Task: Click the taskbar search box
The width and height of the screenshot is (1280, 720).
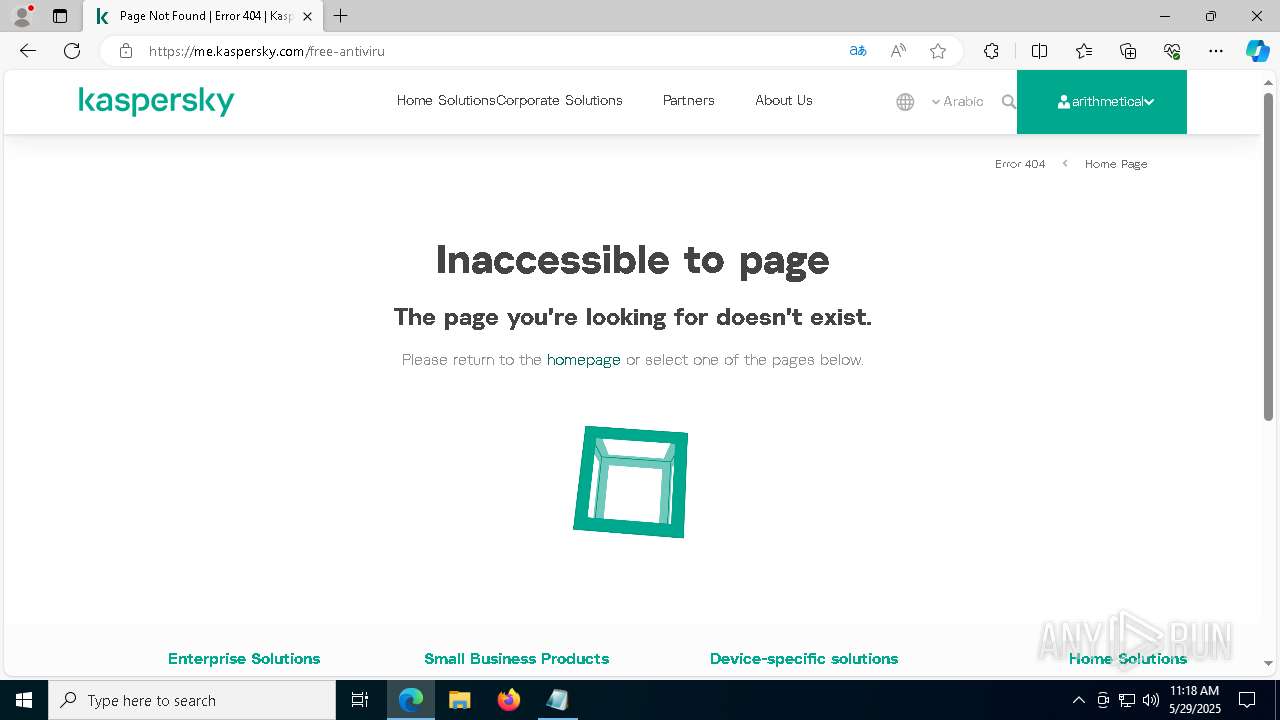Action: pos(192,700)
